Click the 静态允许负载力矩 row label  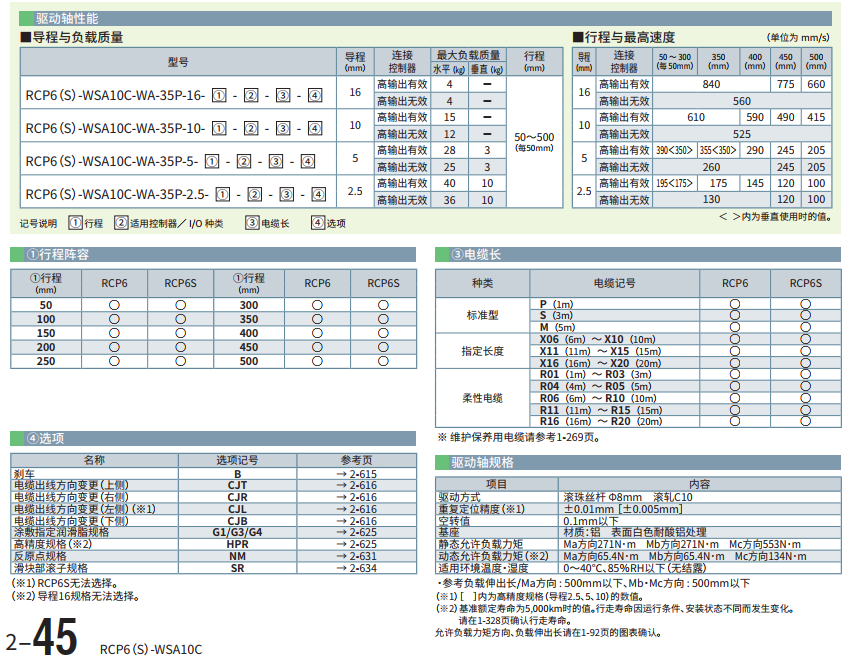pyautogui.click(x=480, y=544)
